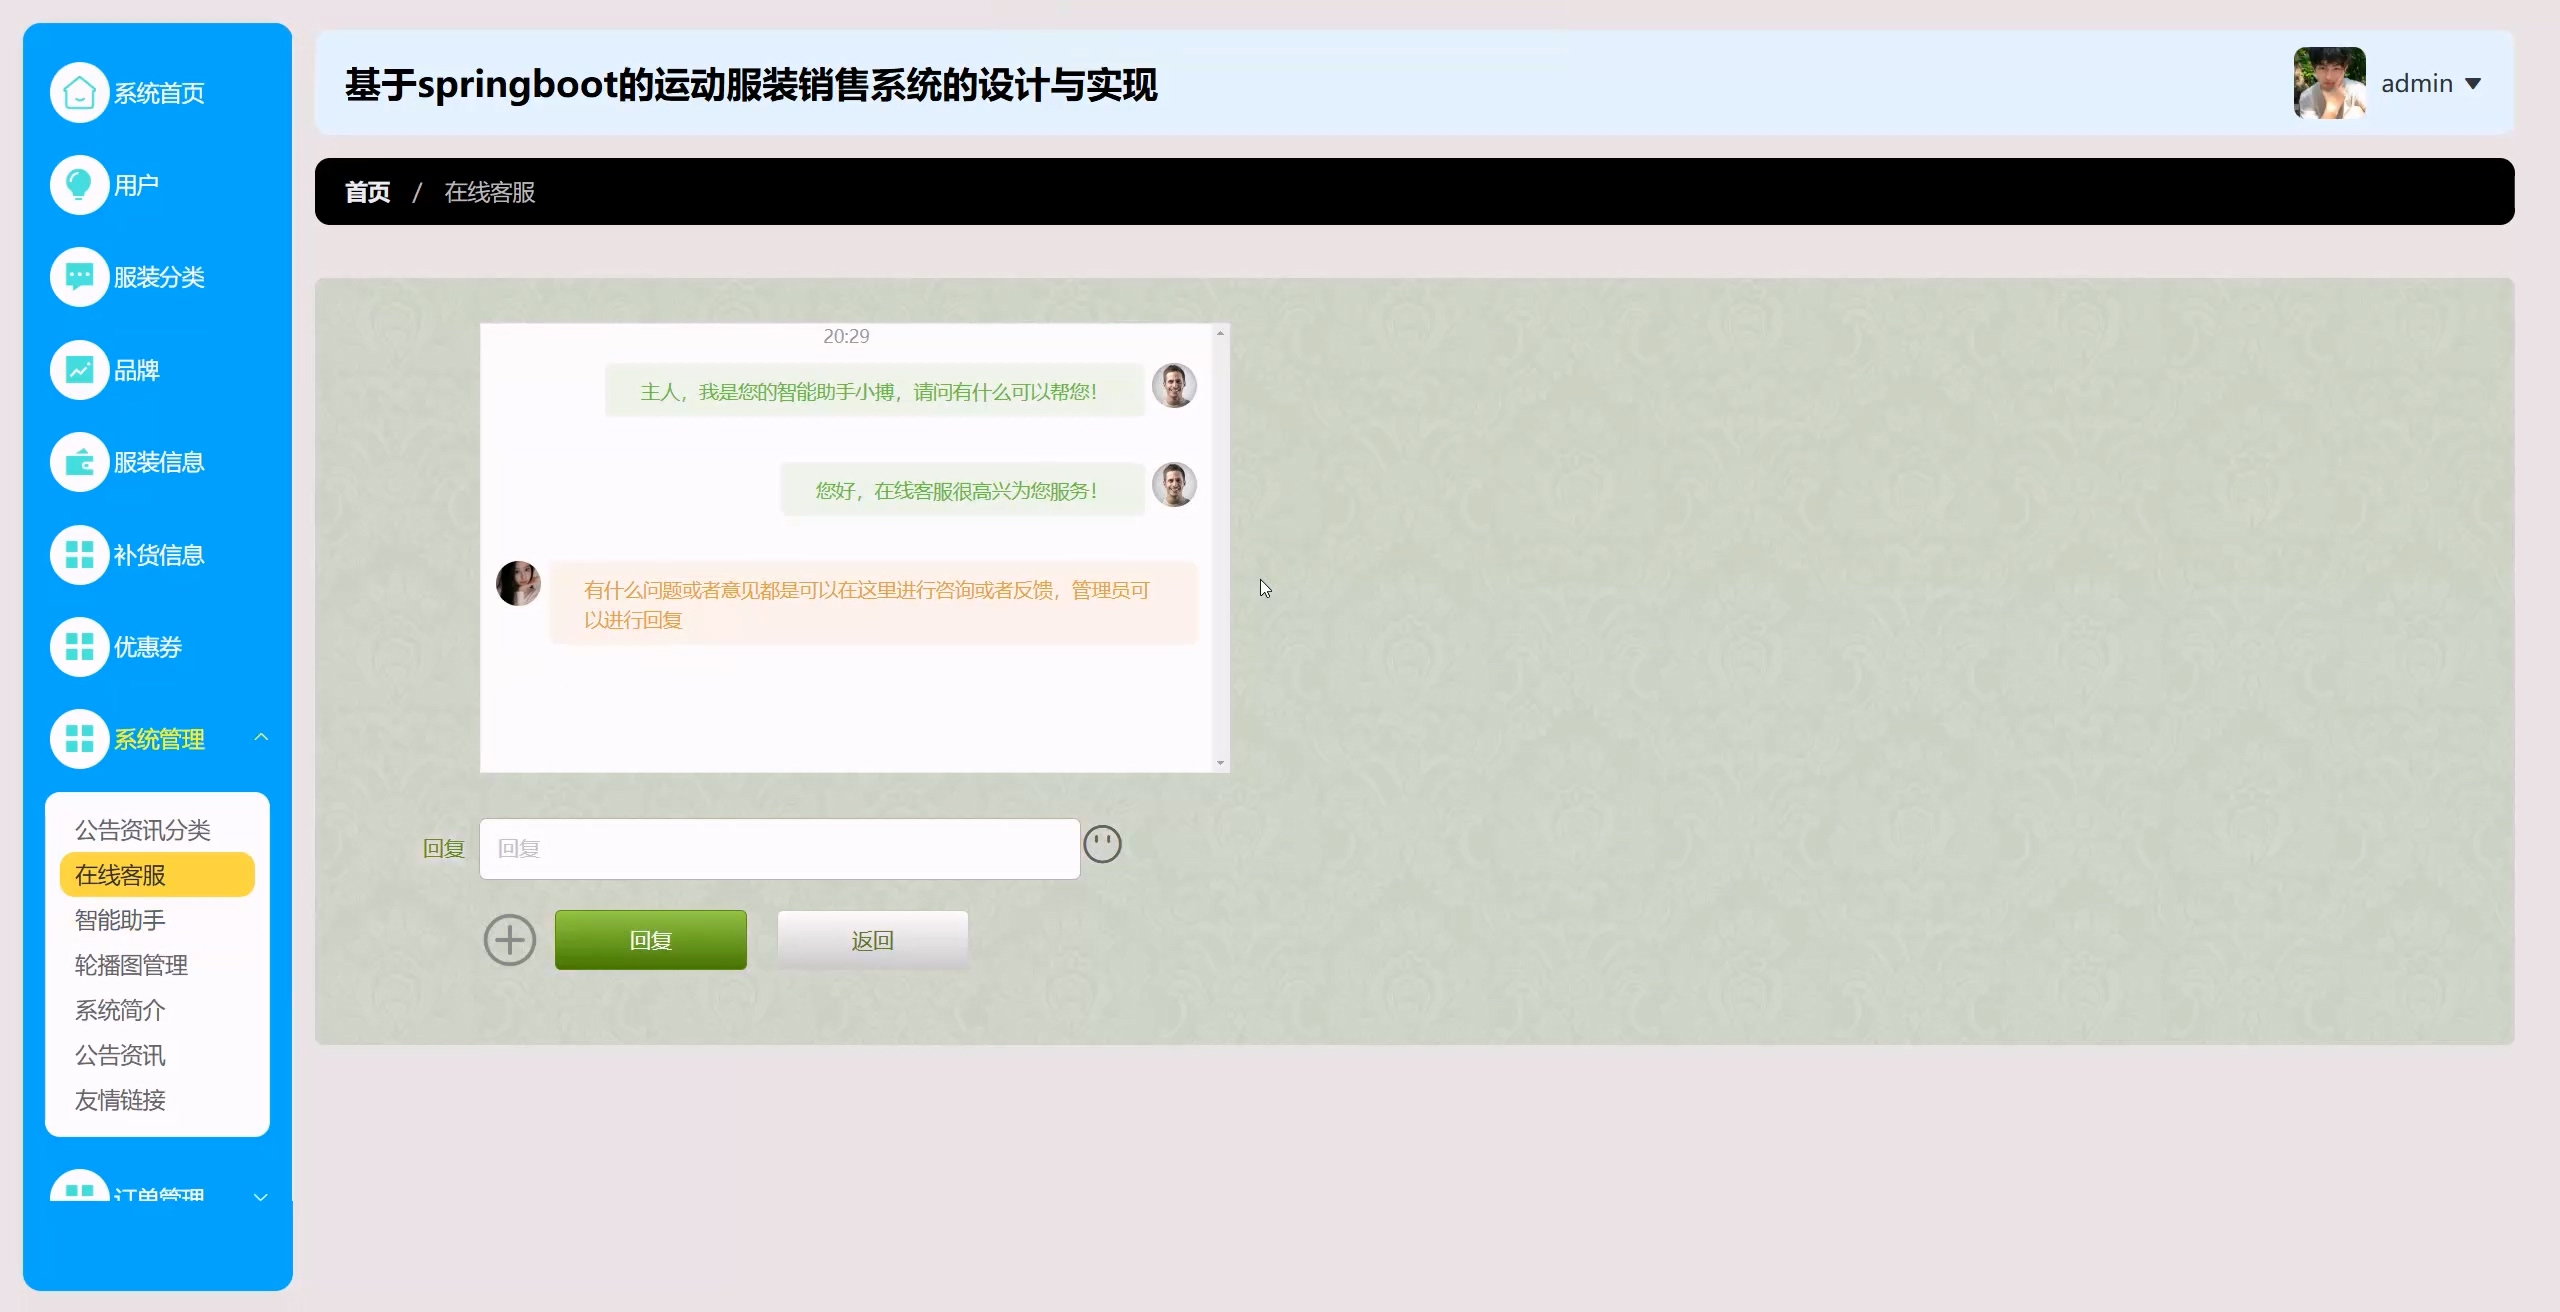The width and height of the screenshot is (2560, 1312).
Task: Click the lightbulb icon beside 用户
Action: pos(79,185)
